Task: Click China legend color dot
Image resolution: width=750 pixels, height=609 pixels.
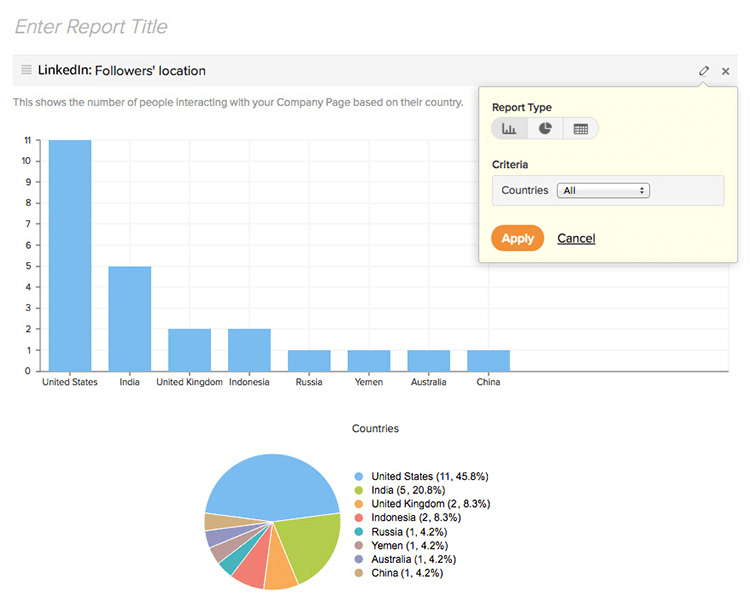Action: [x=359, y=573]
